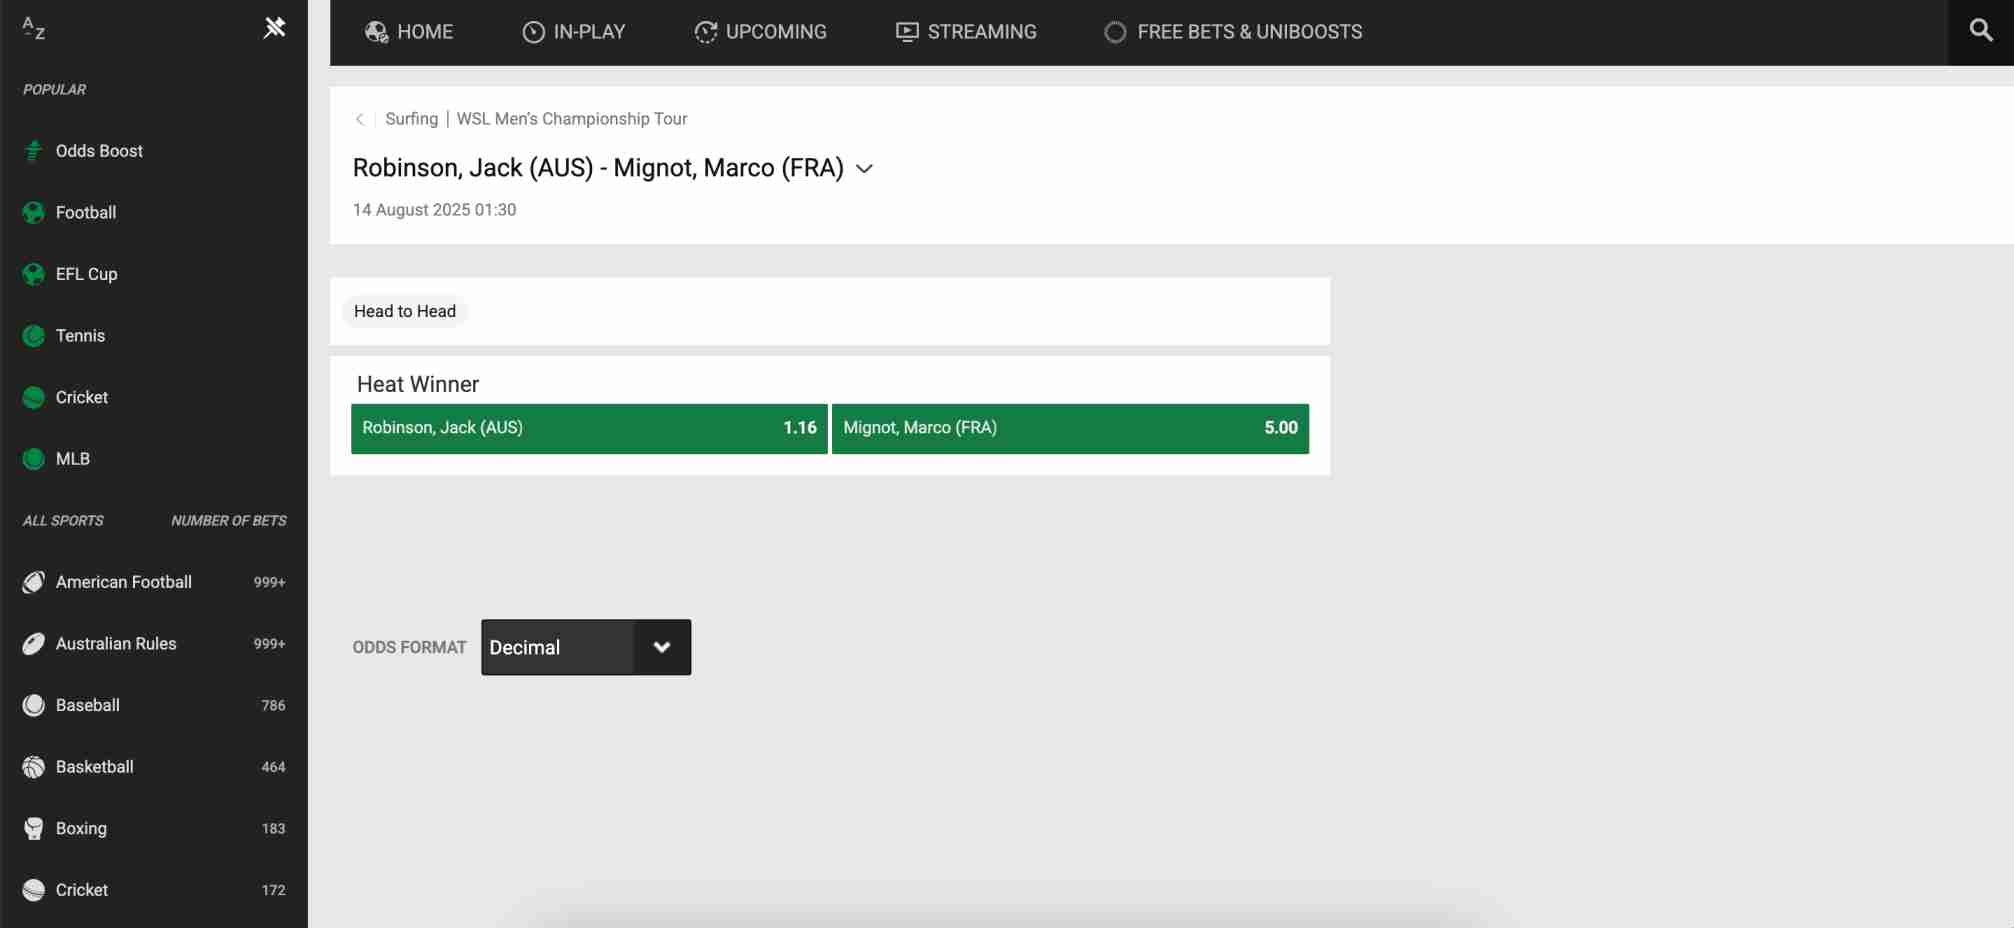Click the NUMBER OF BETS column header
Screen dimensions: 2014x928
tap(228, 521)
